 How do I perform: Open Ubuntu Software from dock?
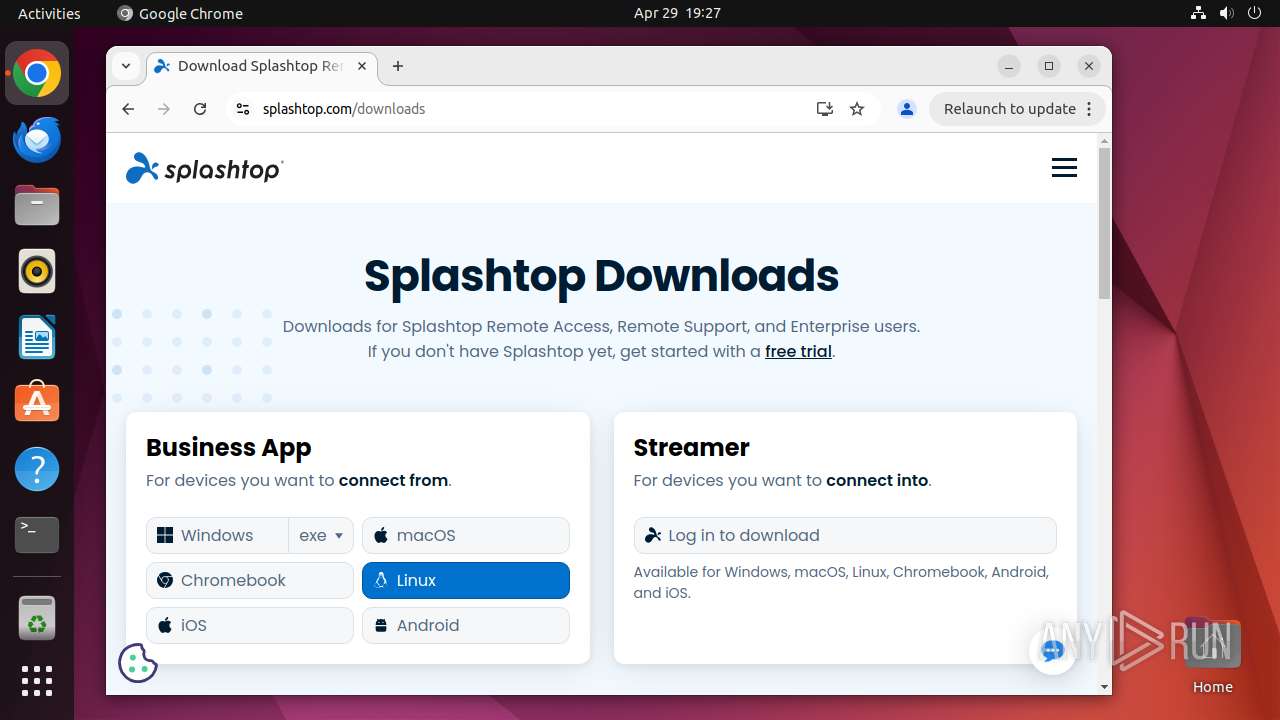37,403
